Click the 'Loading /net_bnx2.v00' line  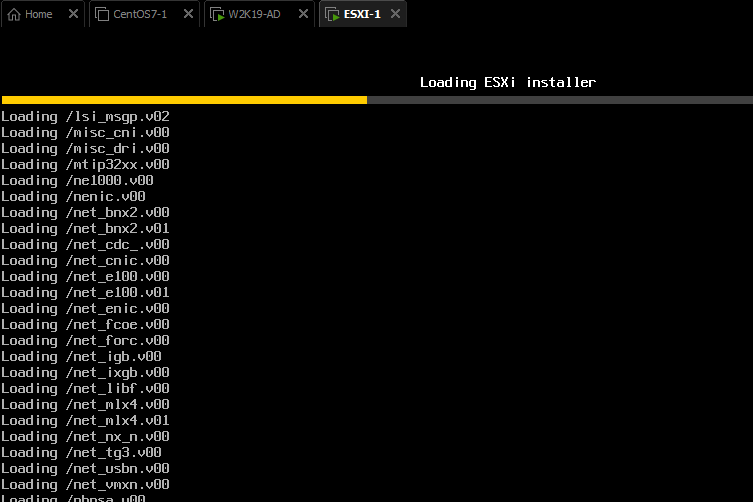(x=85, y=212)
